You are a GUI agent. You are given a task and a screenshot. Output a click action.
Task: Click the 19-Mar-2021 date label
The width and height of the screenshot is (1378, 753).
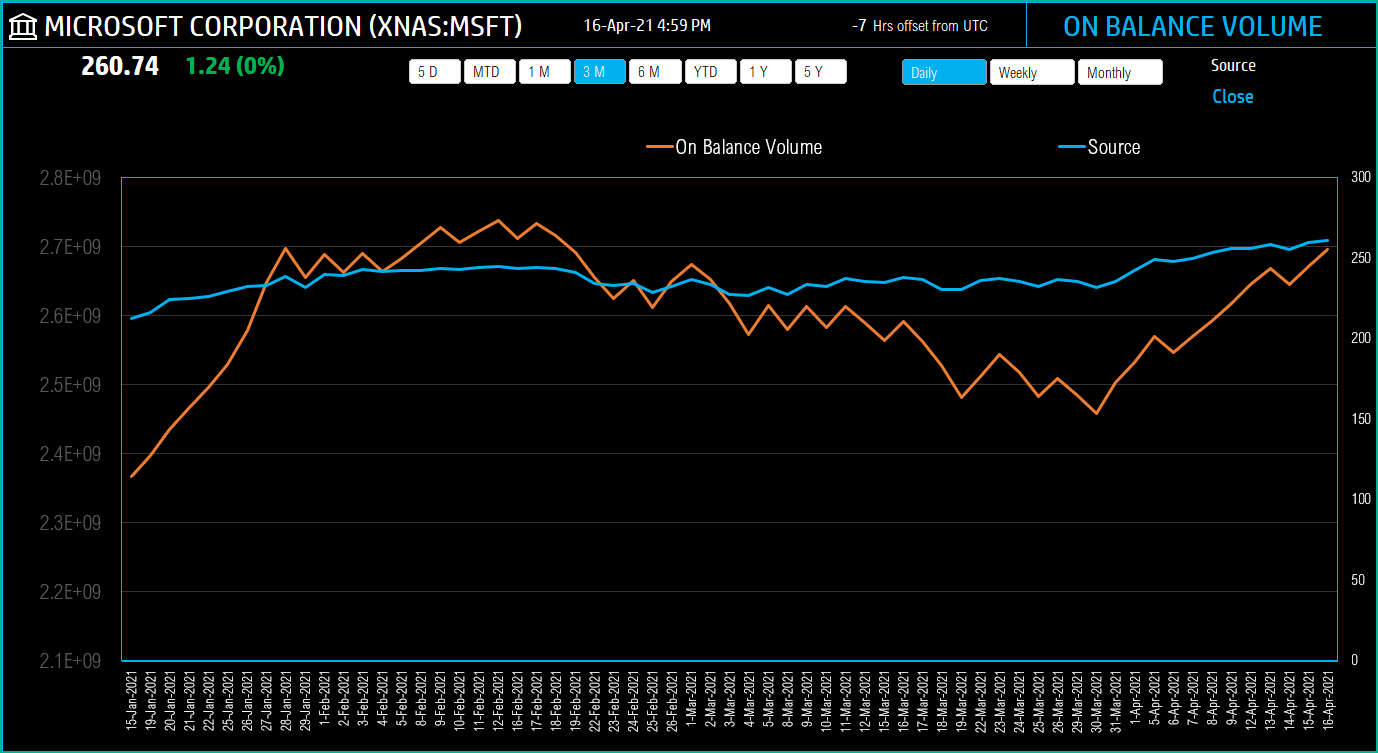point(961,702)
